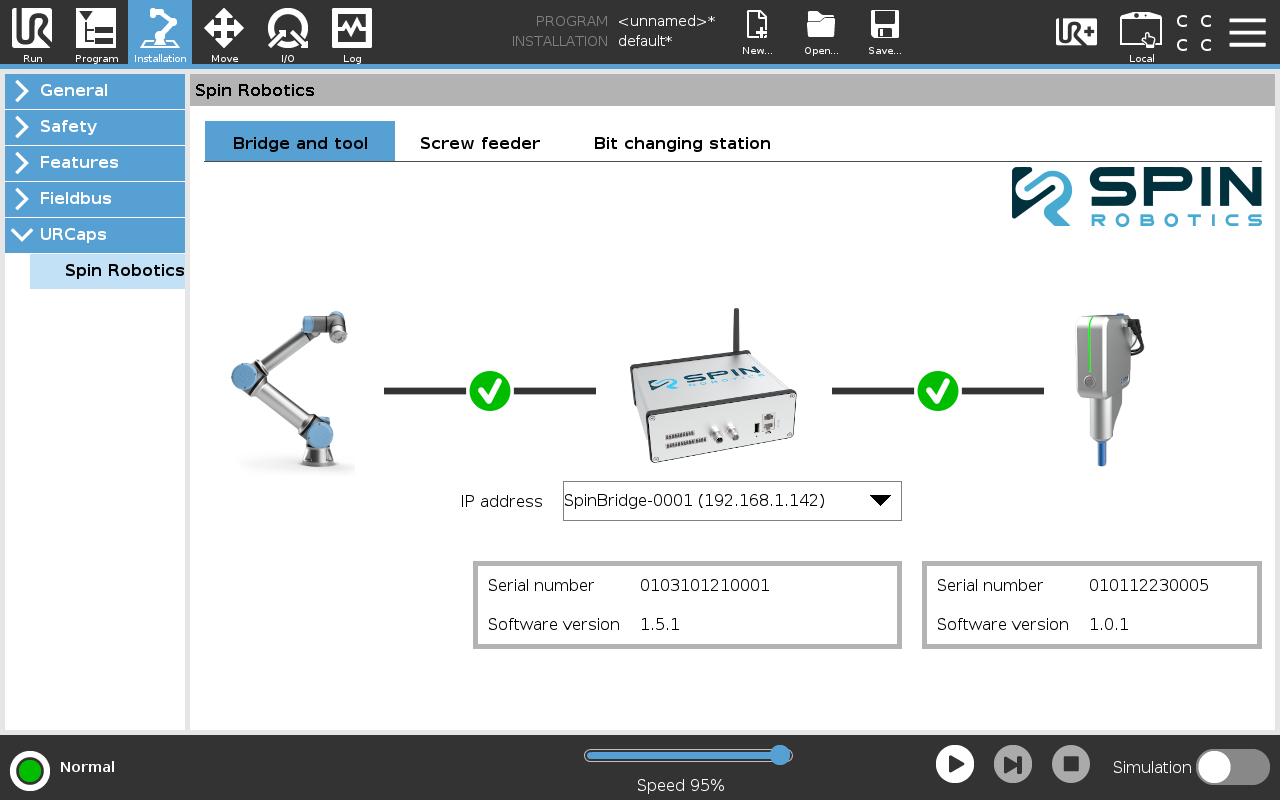Screen dimensions: 1280x800
Task: Click bridge software version 1.5.1
Action: pos(660,625)
